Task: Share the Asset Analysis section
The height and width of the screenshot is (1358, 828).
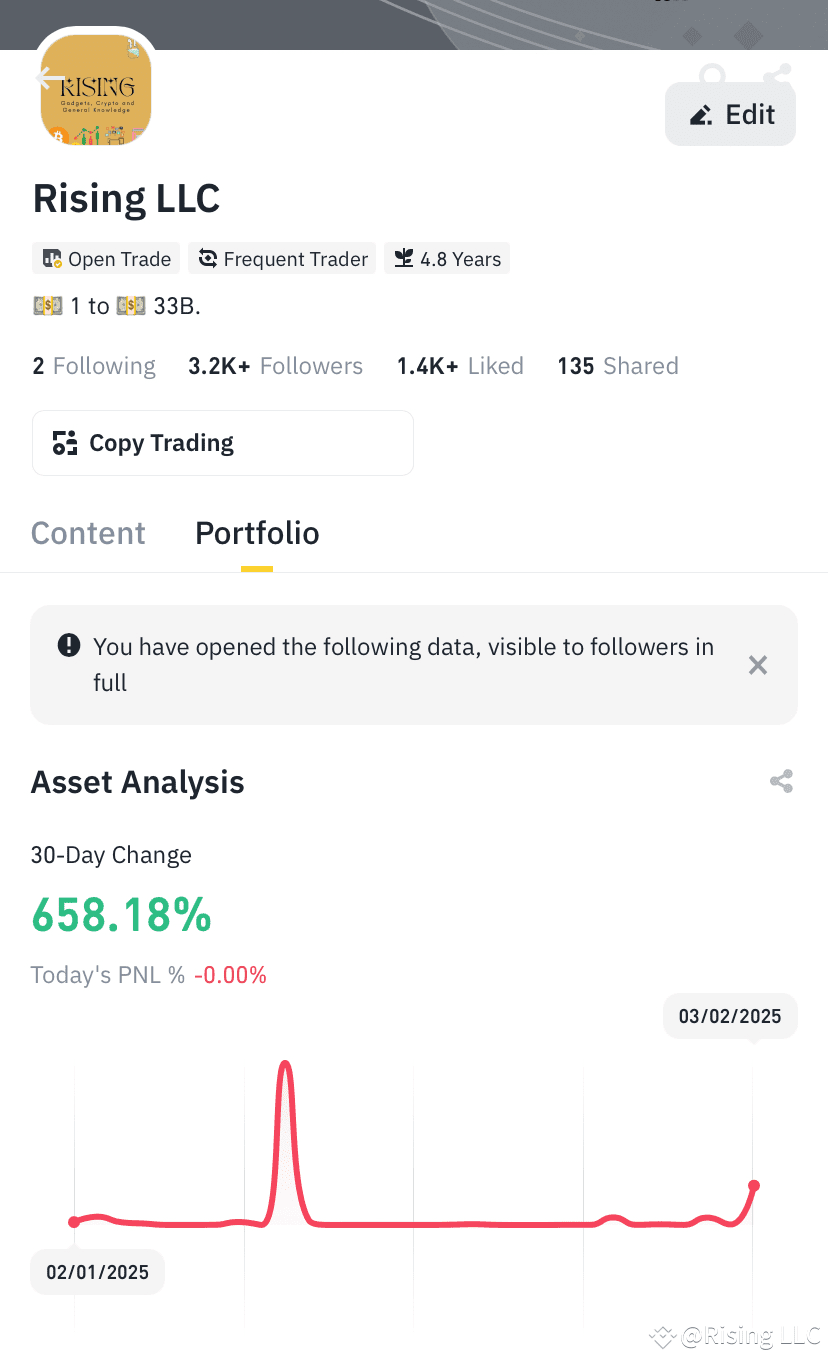Action: (x=781, y=782)
